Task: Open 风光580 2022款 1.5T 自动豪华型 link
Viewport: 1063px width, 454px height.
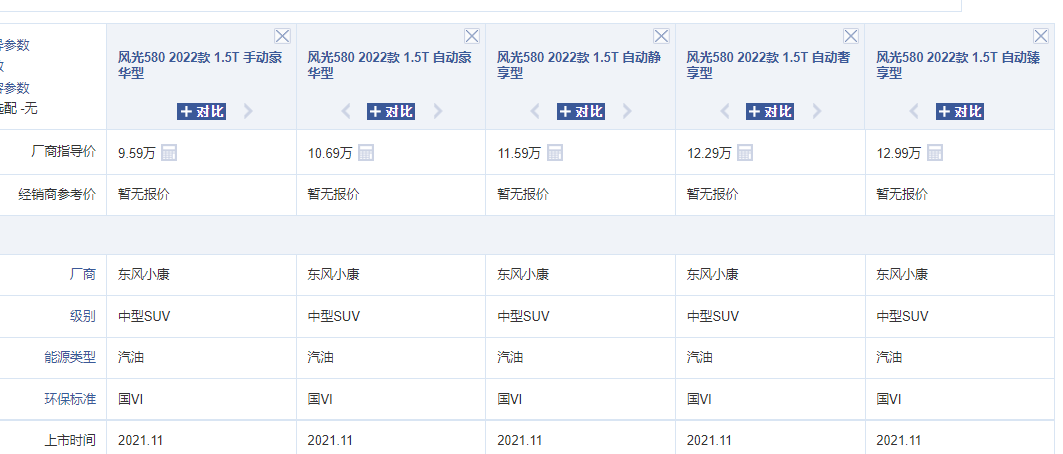Action: (389, 65)
